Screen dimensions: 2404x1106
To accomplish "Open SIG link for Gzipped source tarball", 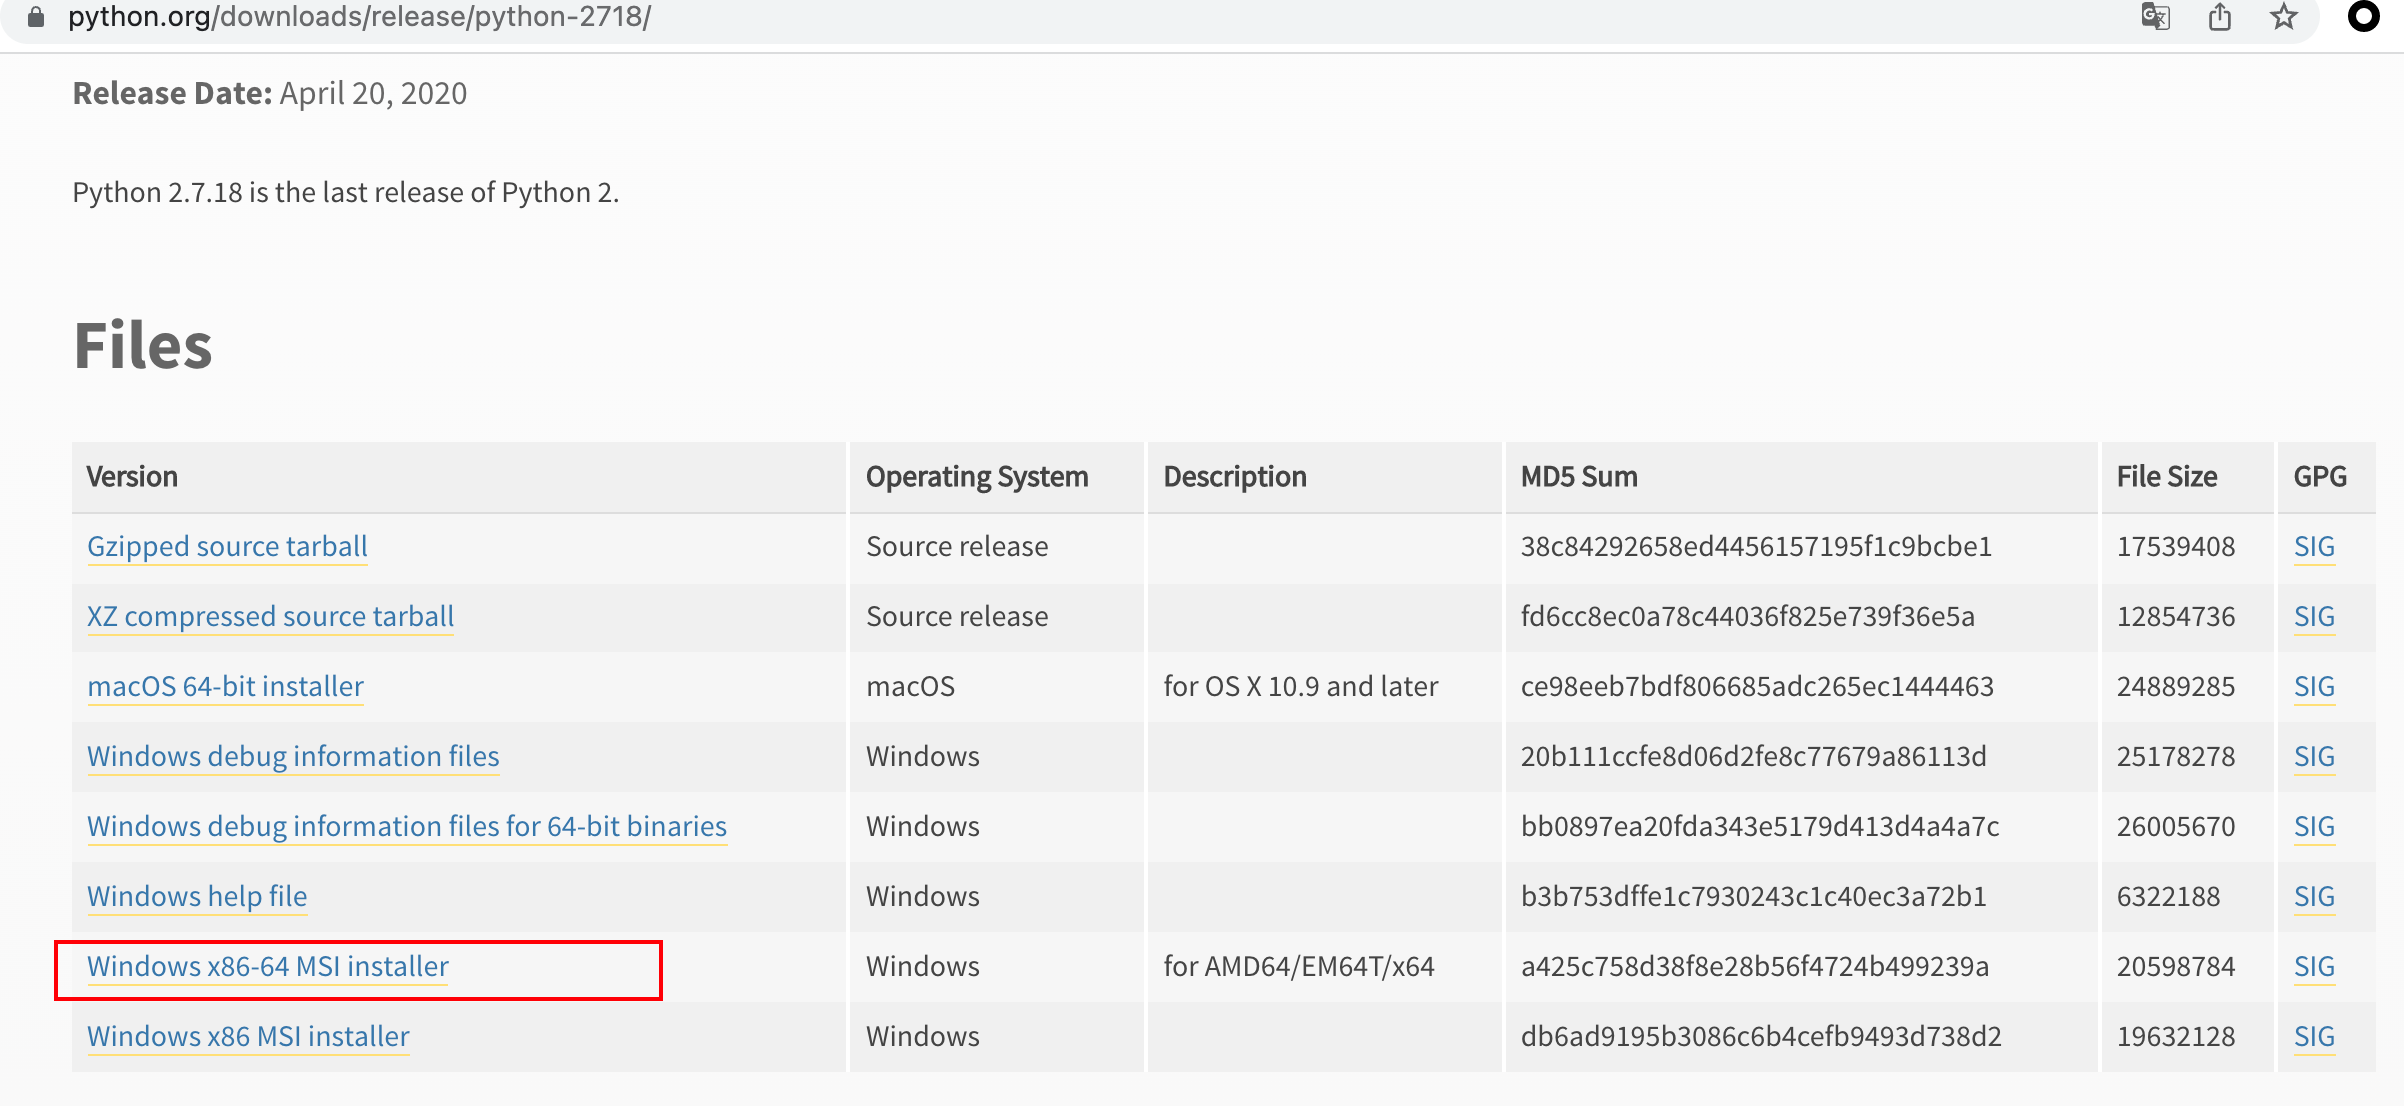I will pyautogui.click(x=2314, y=547).
